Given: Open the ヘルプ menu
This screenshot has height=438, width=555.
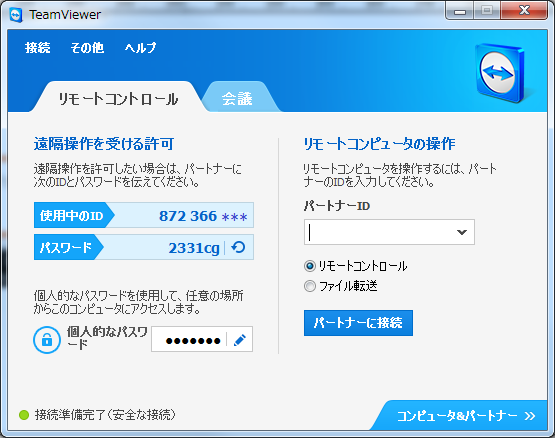Looking at the screenshot, I should [x=141, y=47].
